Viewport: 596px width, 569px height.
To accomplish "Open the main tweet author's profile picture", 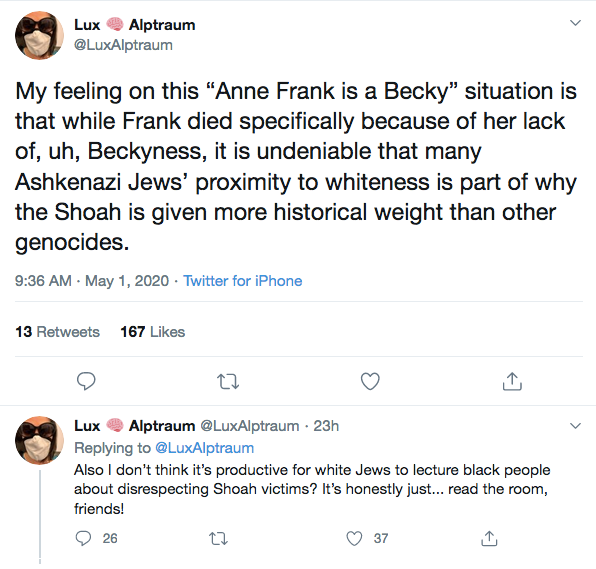I will point(39,35).
